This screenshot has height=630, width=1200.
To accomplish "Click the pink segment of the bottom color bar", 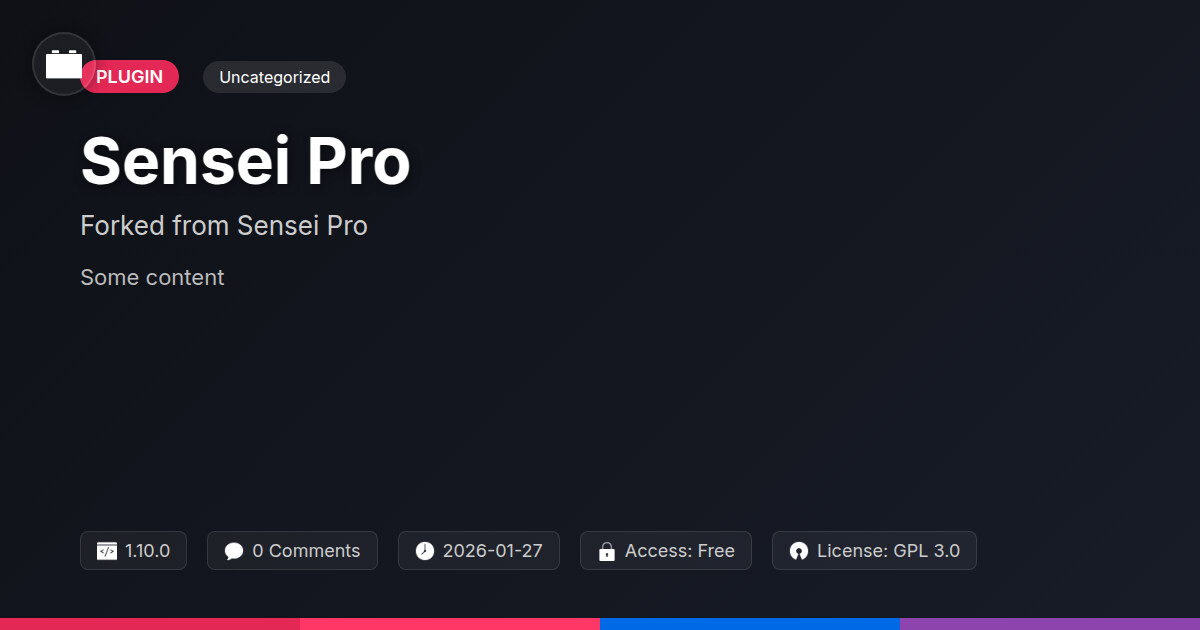I will [x=450, y=624].
